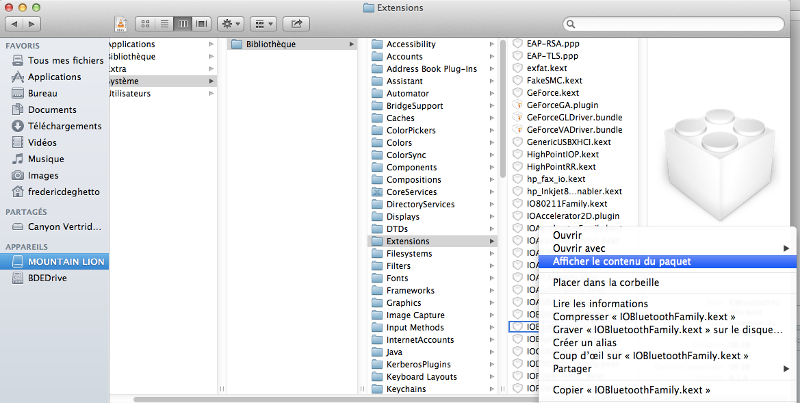Open Bureau in the sidebar
The height and width of the screenshot is (403, 800).
tap(55, 93)
